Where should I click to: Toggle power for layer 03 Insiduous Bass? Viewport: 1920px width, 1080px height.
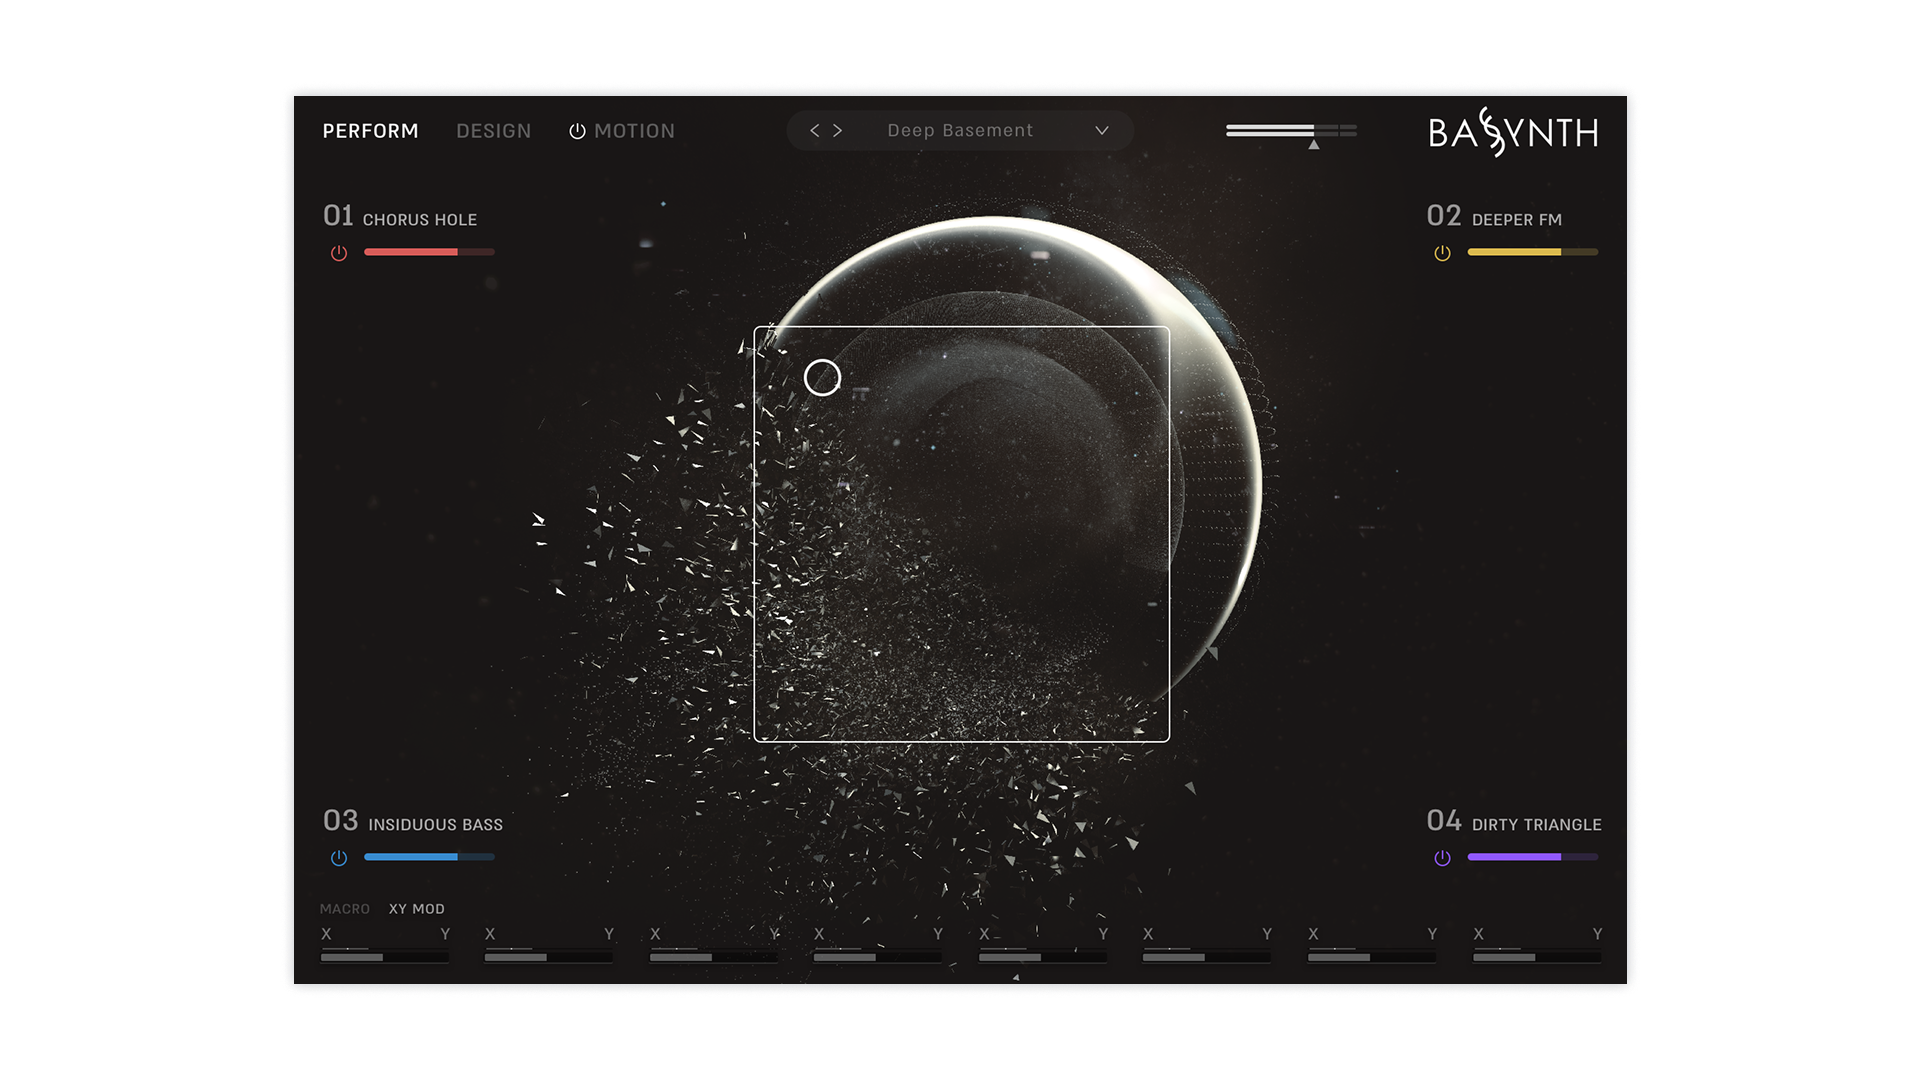[339, 858]
